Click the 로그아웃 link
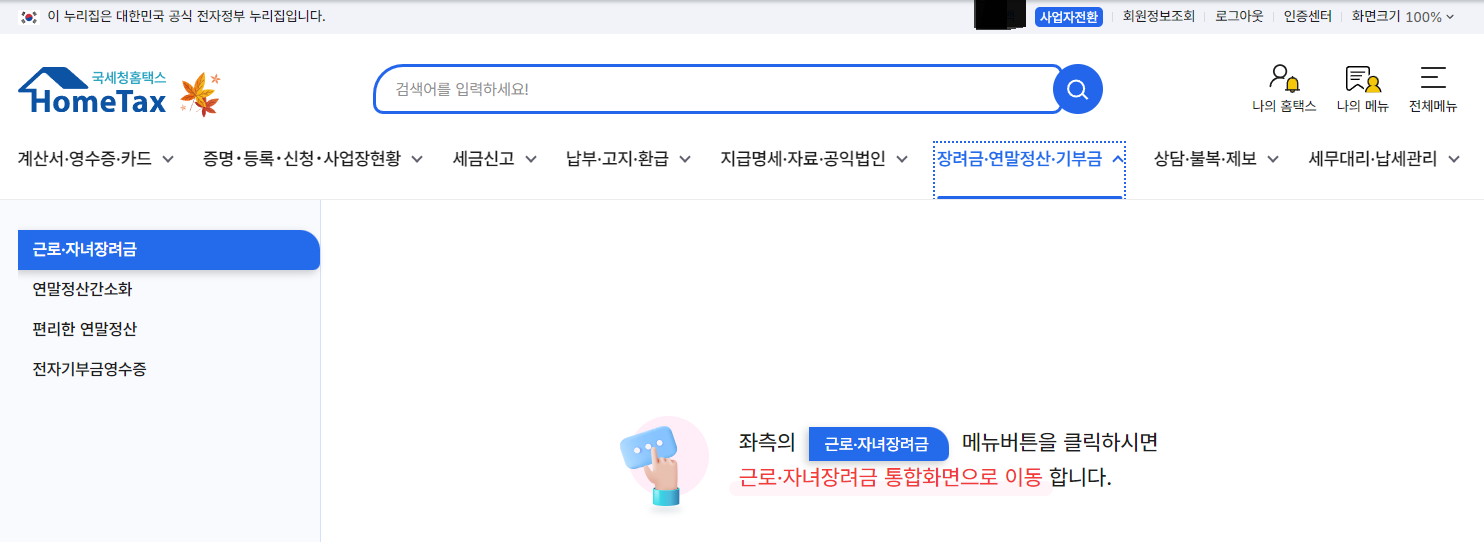This screenshot has height=542, width=1484. tap(1239, 17)
